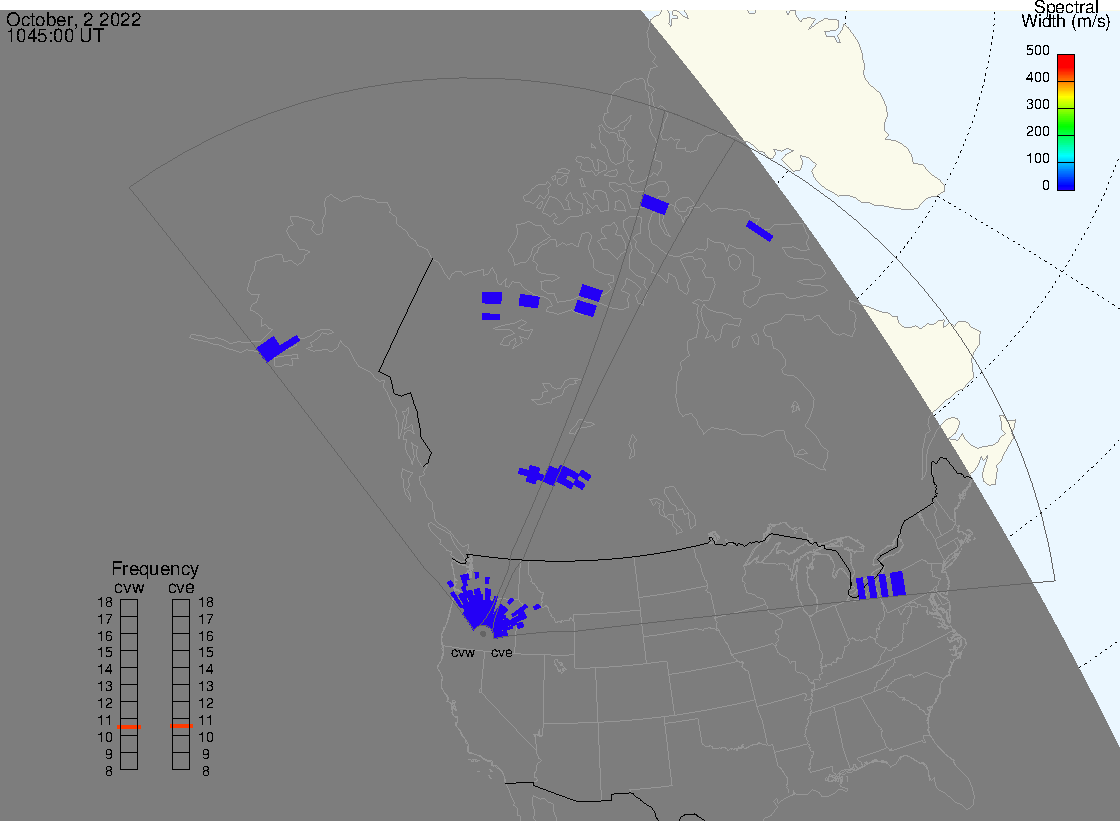Click the "Spectral Width (m/s)" legend title
This screenshot has height=821, width=1120.
(1065, 14)
